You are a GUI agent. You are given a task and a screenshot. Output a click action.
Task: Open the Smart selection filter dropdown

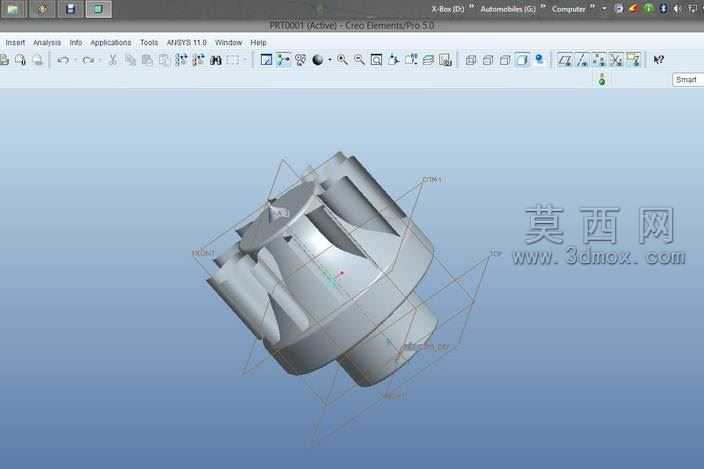coord(688,80)
